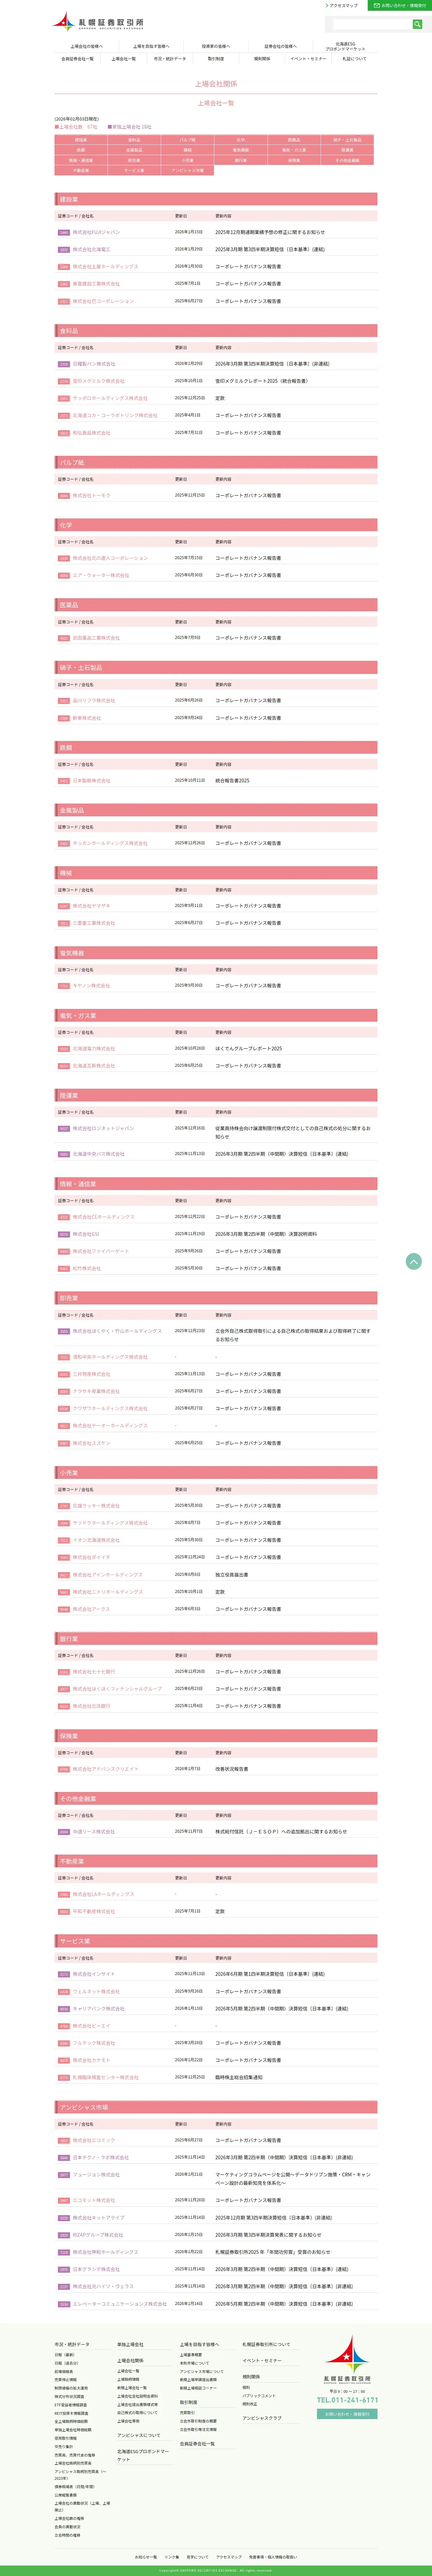Select イベント・セミナー in the sub navigation

pos(308,59)
